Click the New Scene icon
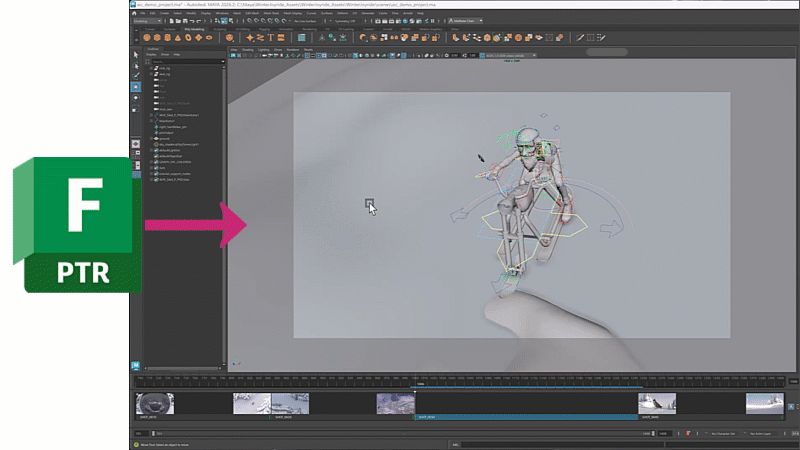The height and width of the screenshot is (450, 800). pos(171,21)
